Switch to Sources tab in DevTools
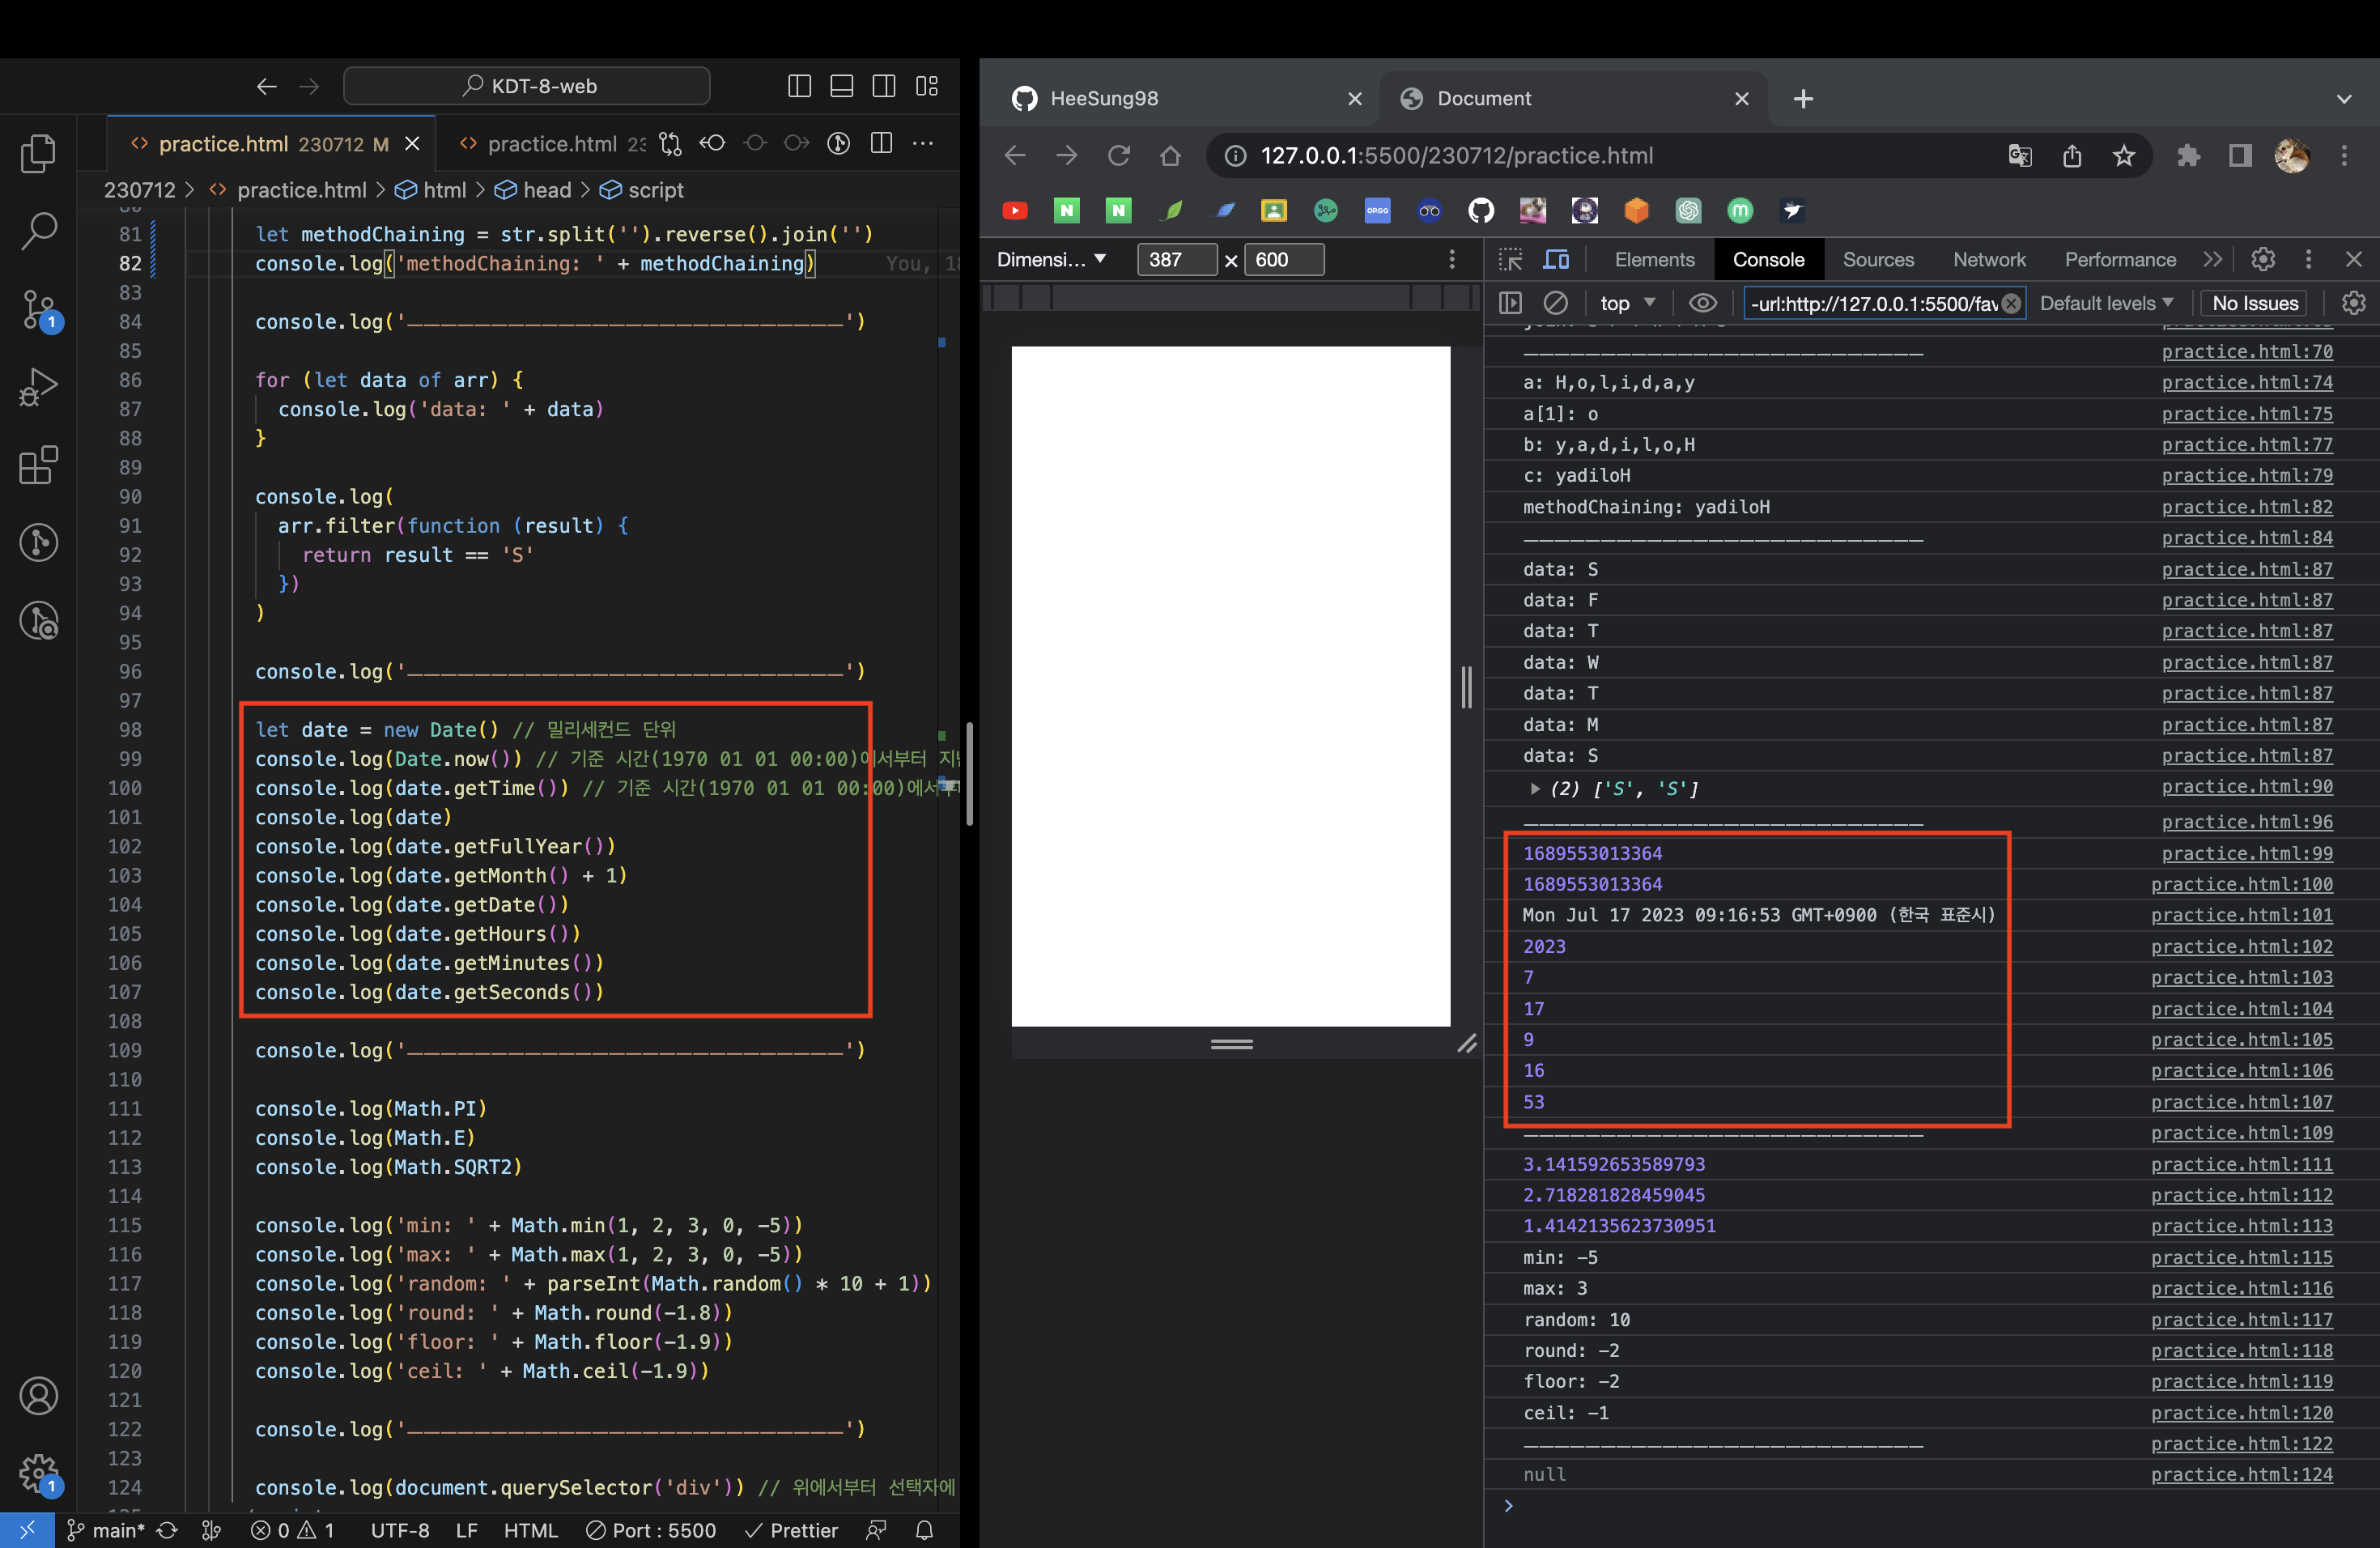This screenshot has width=2380, height=1548. tap(1877, 259)
